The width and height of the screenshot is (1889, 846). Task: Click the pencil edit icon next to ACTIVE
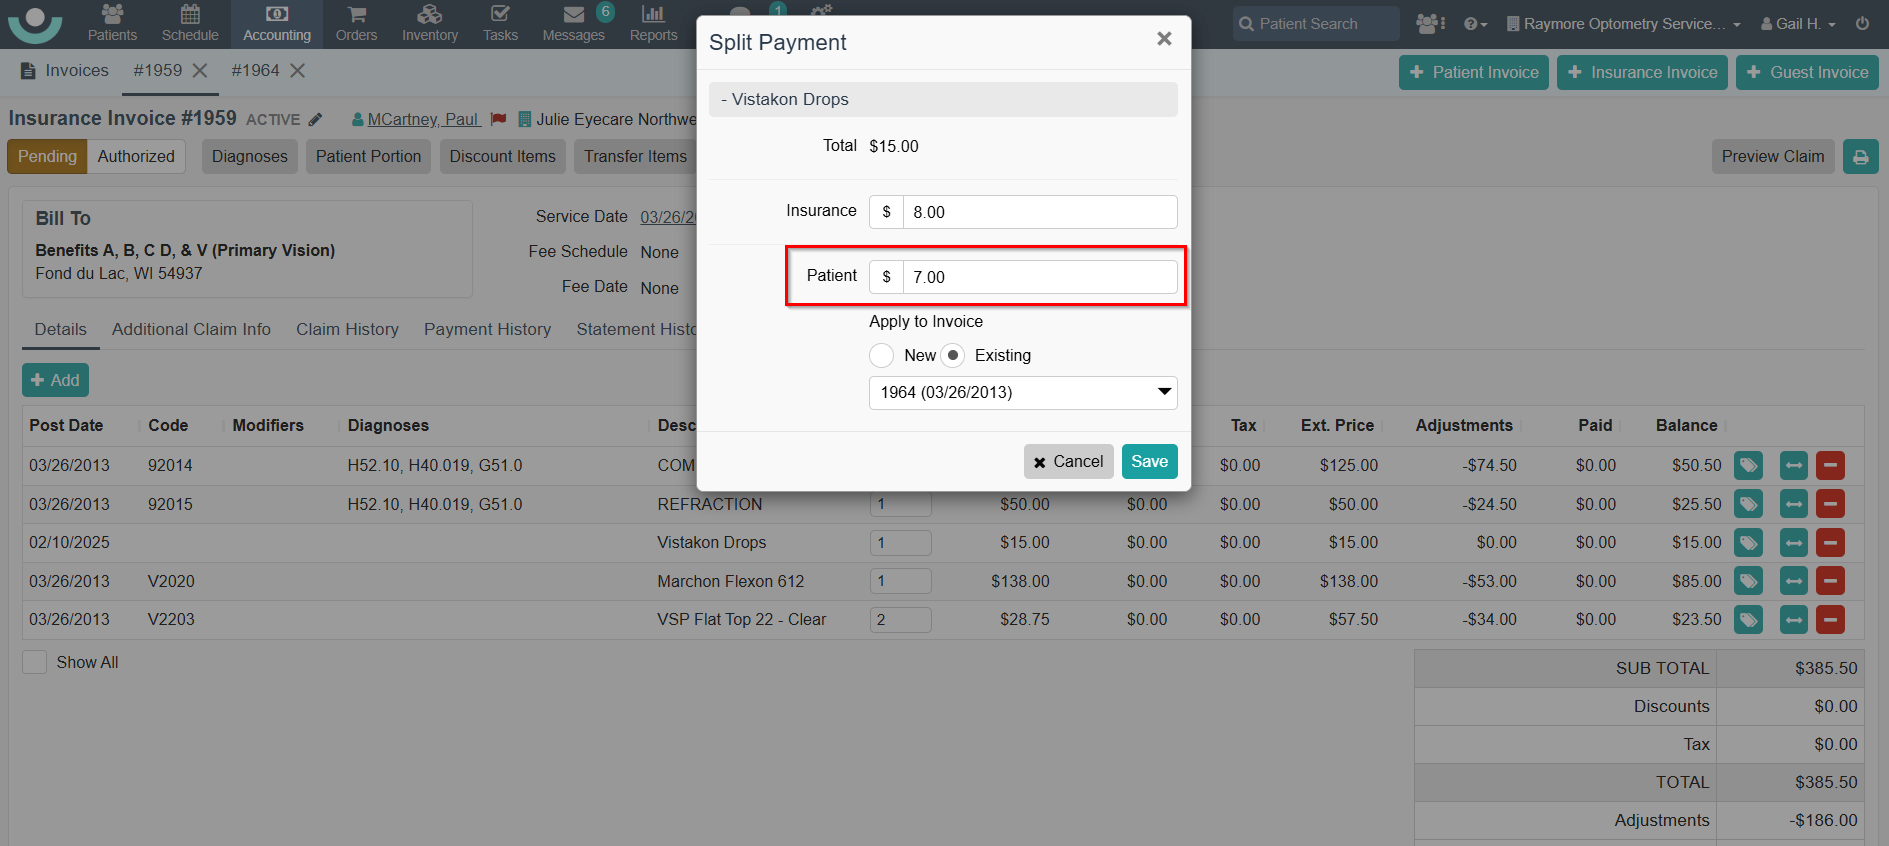316,120
